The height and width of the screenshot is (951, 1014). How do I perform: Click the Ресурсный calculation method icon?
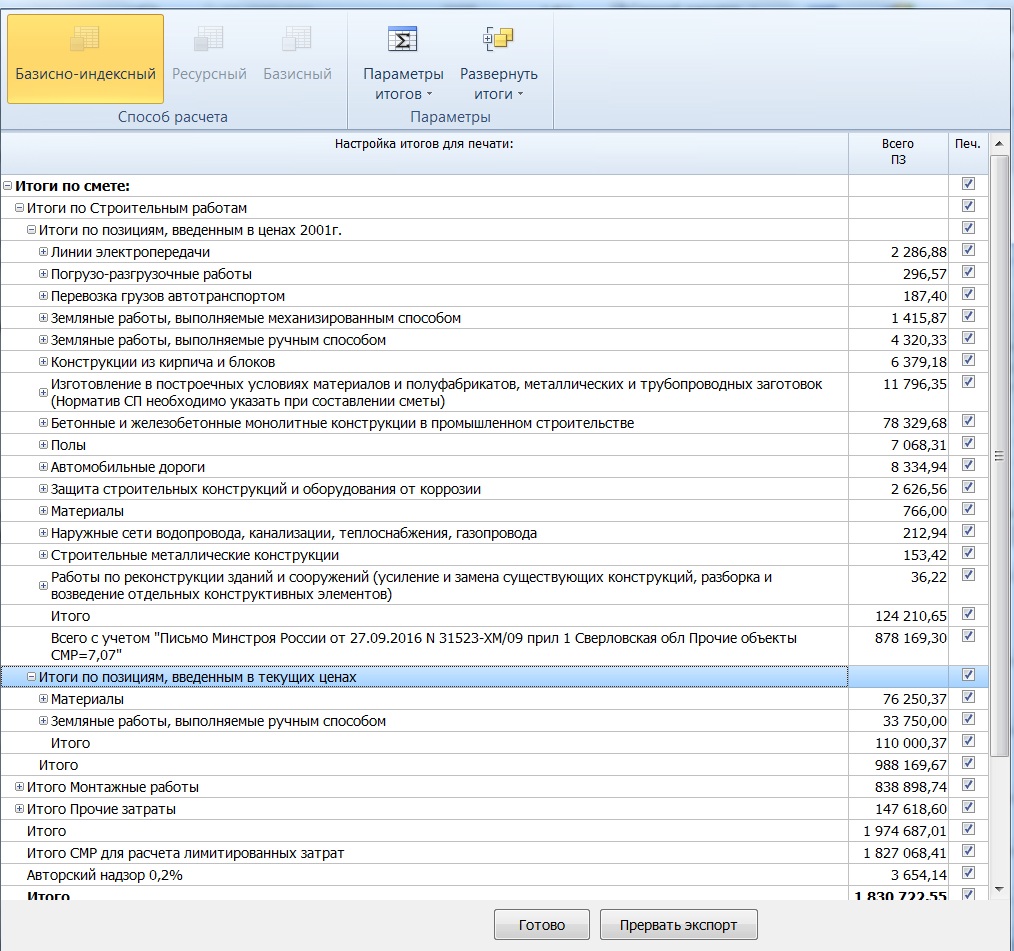pos(209,41)
